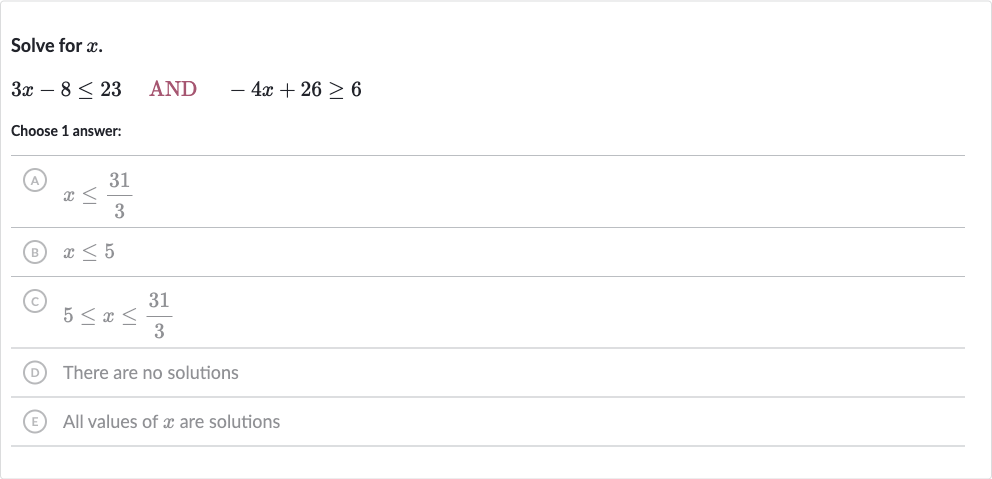992x479 pixels.
Task: Select radio button E
Action: tap(35, 422)
